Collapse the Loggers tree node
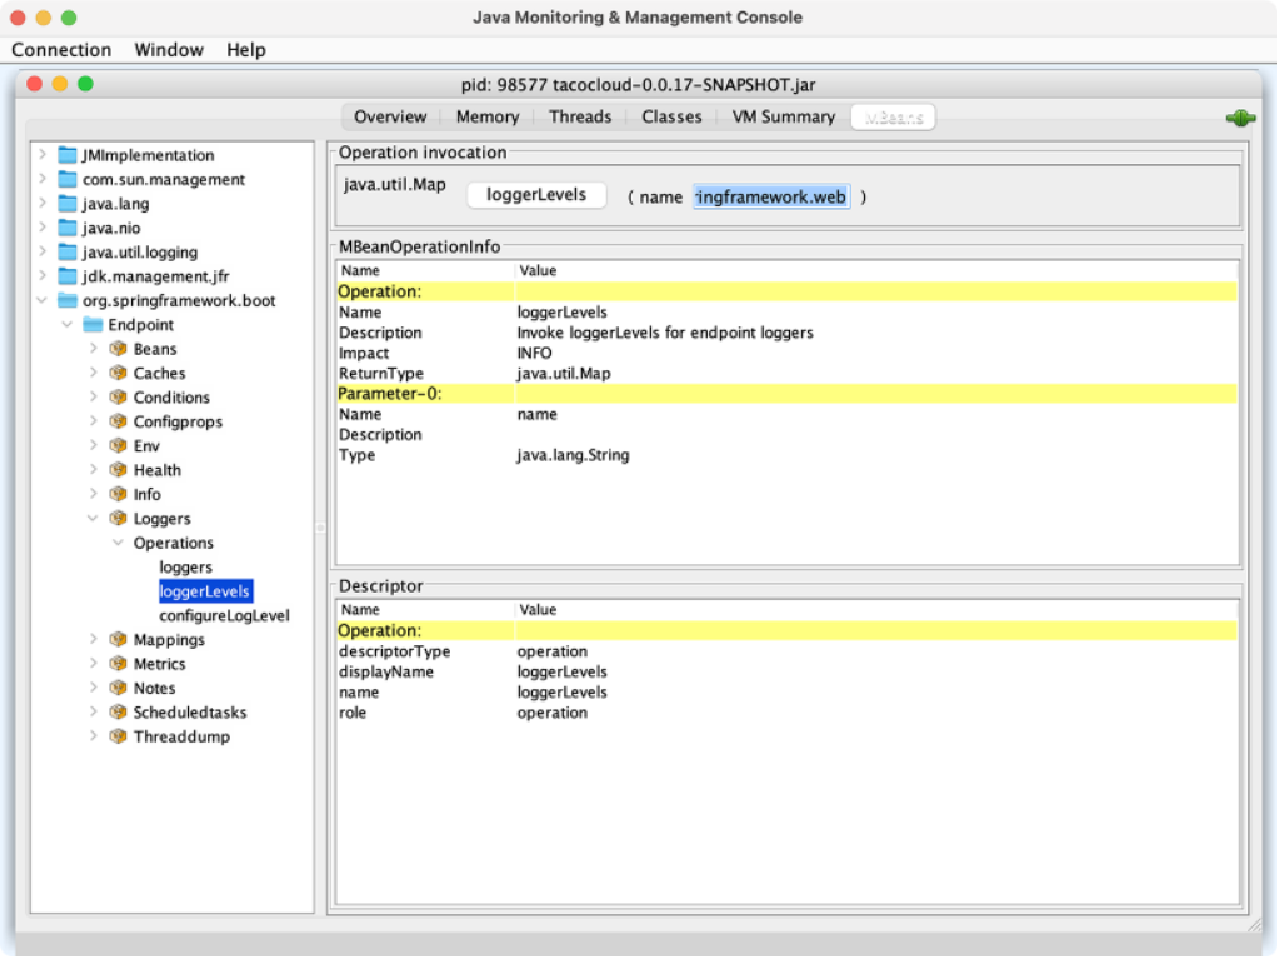This screenshot has width=1277, height=956. coord(93,518)
